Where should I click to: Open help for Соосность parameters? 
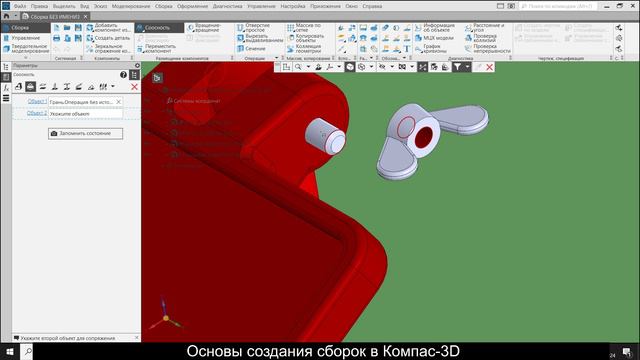(x=123, y=75)
